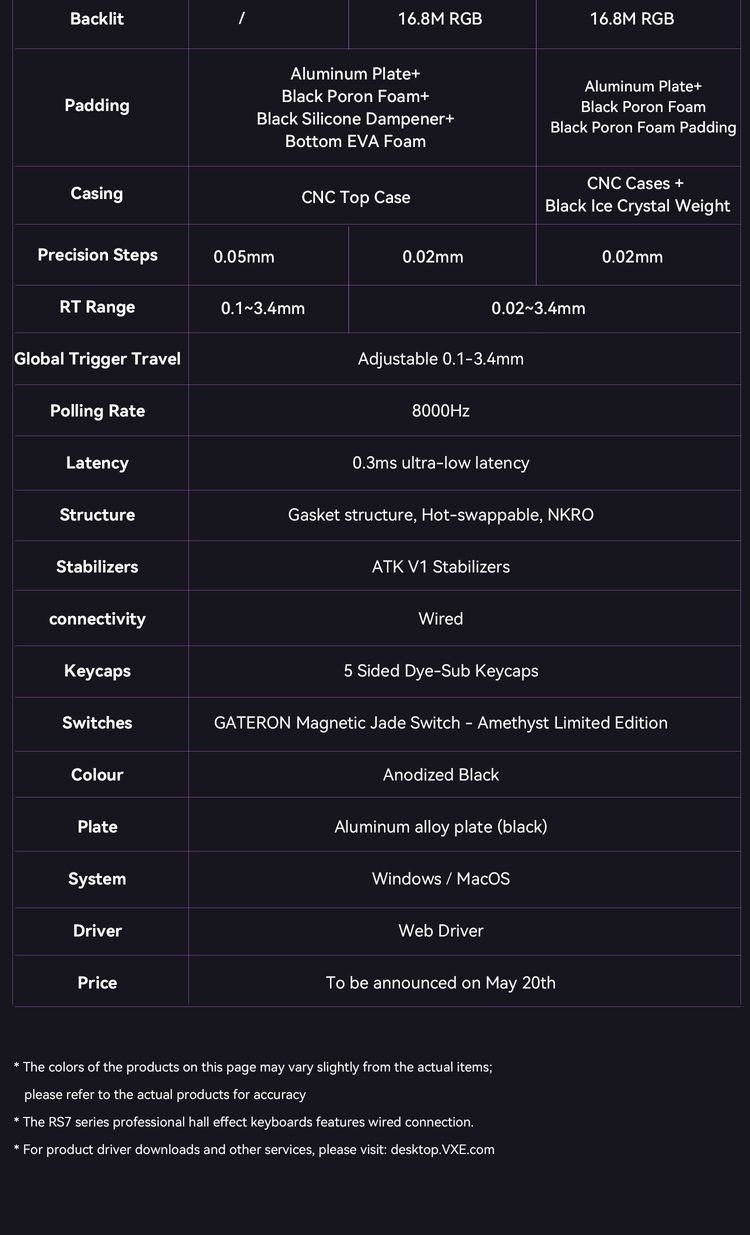
Task: Select the Windows / MacOS system cell
Action: tap(441, 879)
